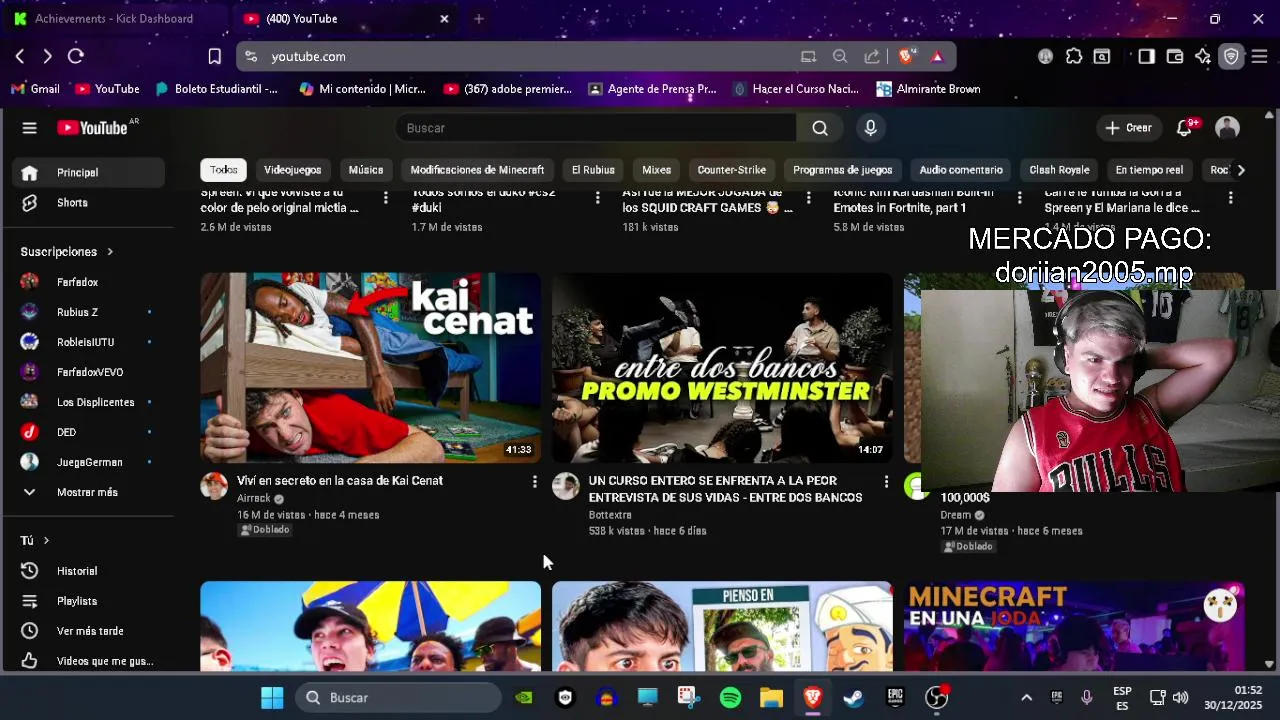Open Airrack channel avatar

coord(214,486)
